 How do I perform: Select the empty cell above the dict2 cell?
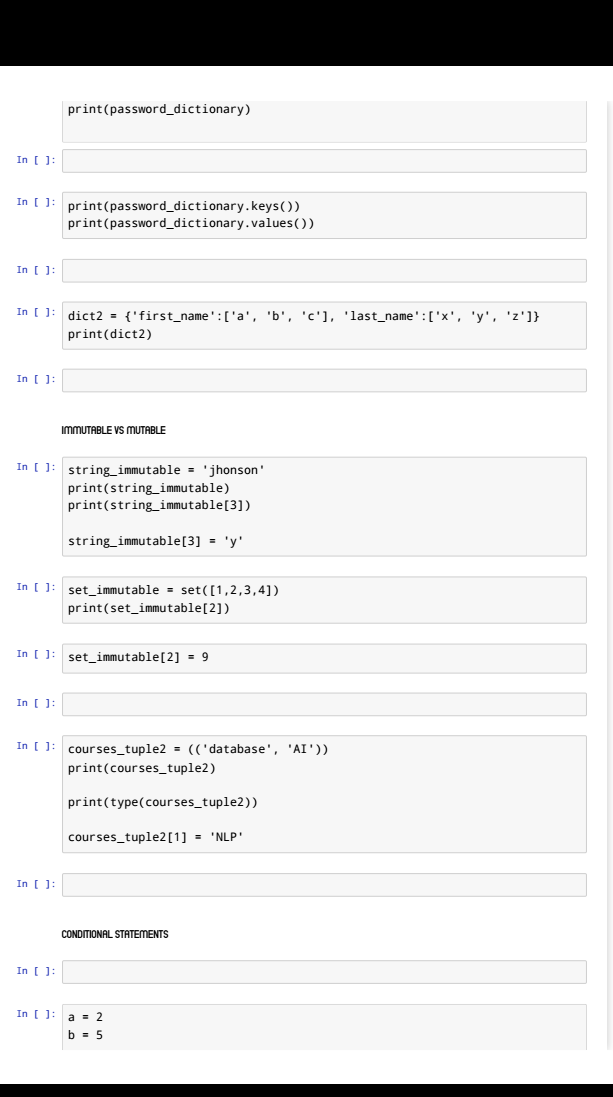click(324, 271)
